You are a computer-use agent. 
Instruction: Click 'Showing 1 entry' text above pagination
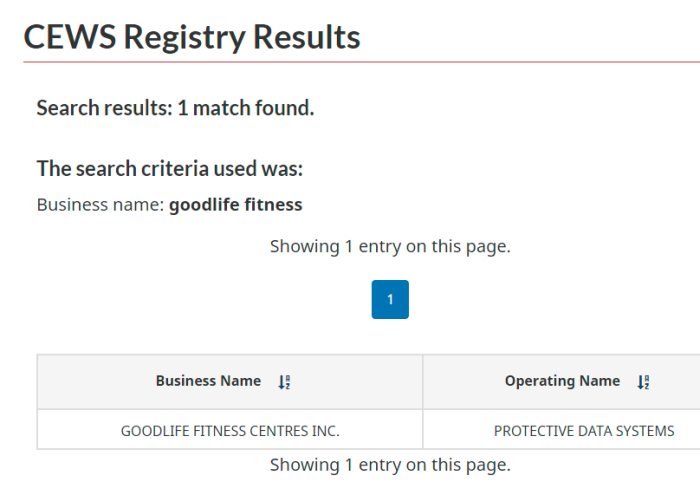[390, 246]
